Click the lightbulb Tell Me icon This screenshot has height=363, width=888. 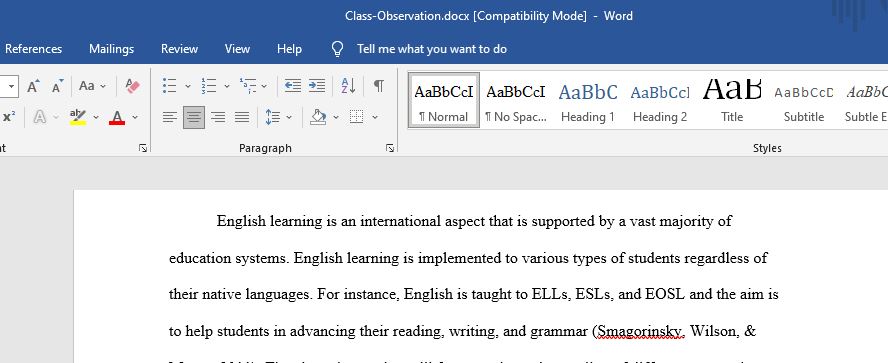pos(338,49)
